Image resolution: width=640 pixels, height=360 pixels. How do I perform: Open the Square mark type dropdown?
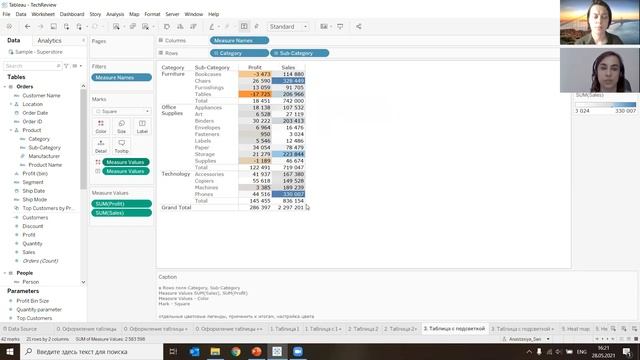click(x=122, y=111)
